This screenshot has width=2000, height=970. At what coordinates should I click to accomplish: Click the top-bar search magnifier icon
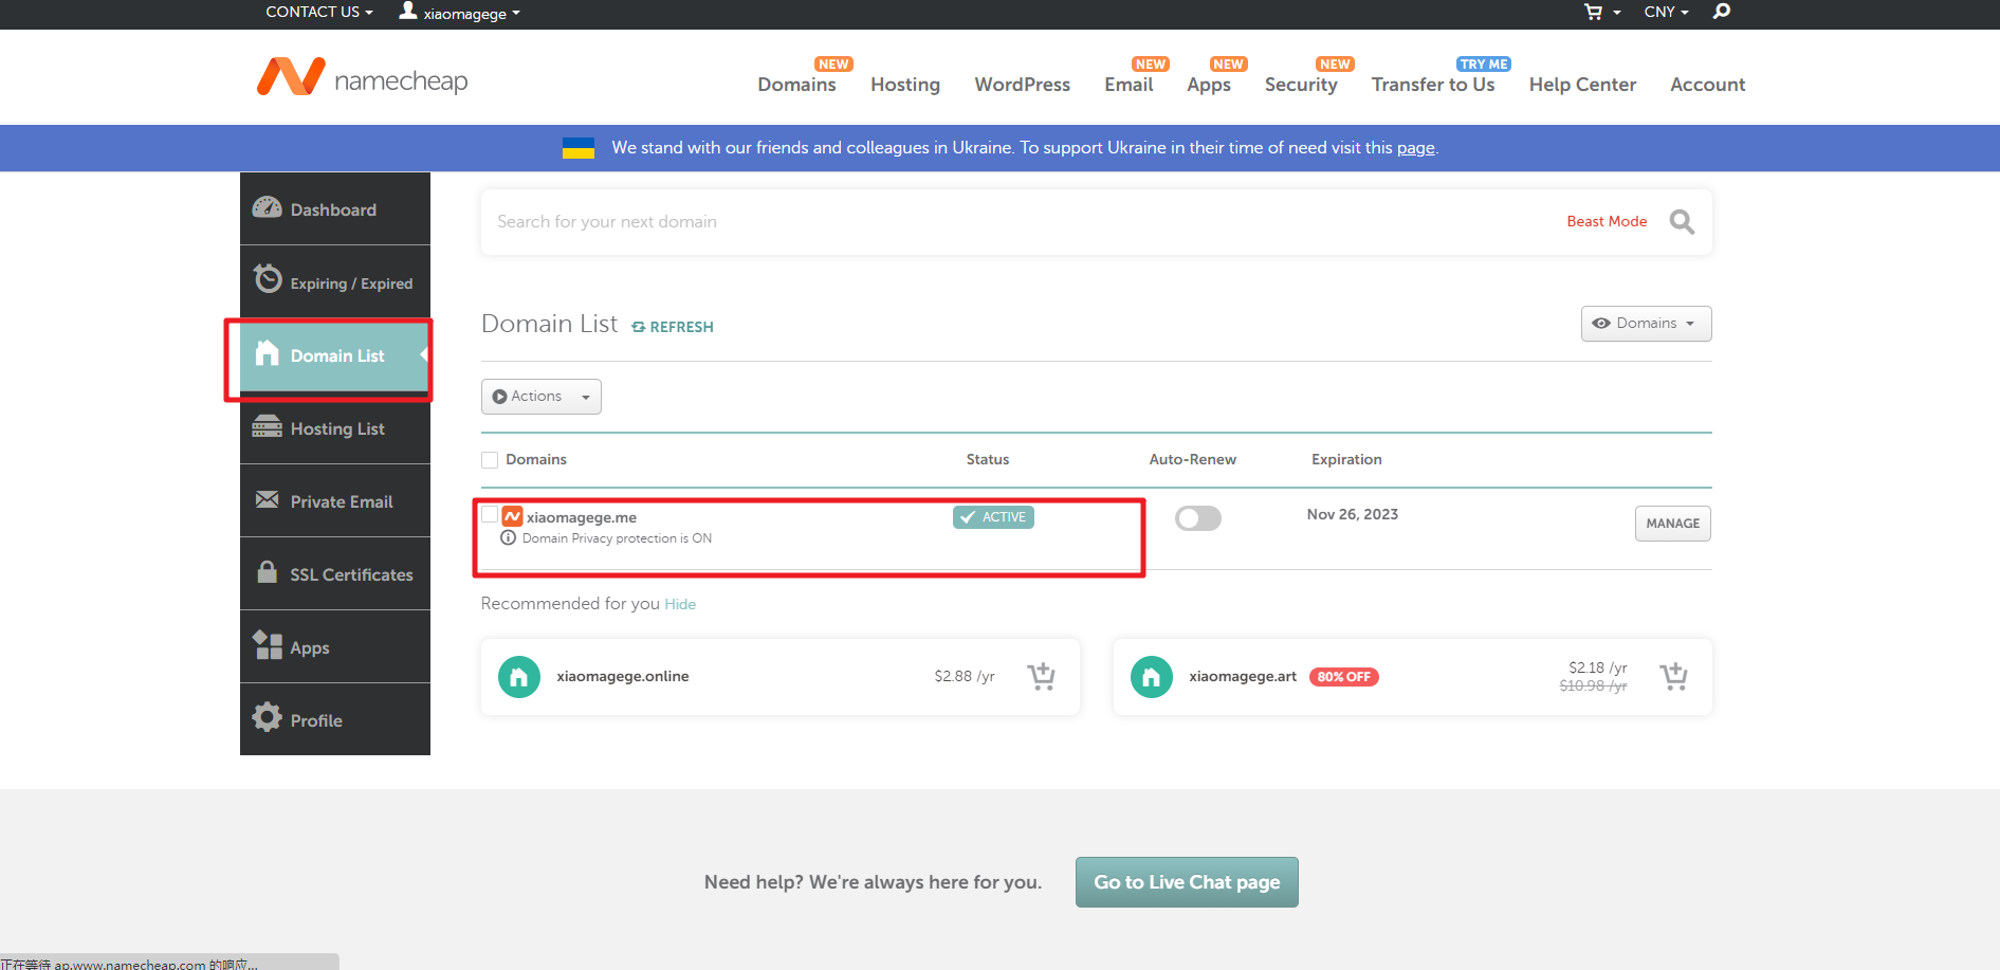1721,12
